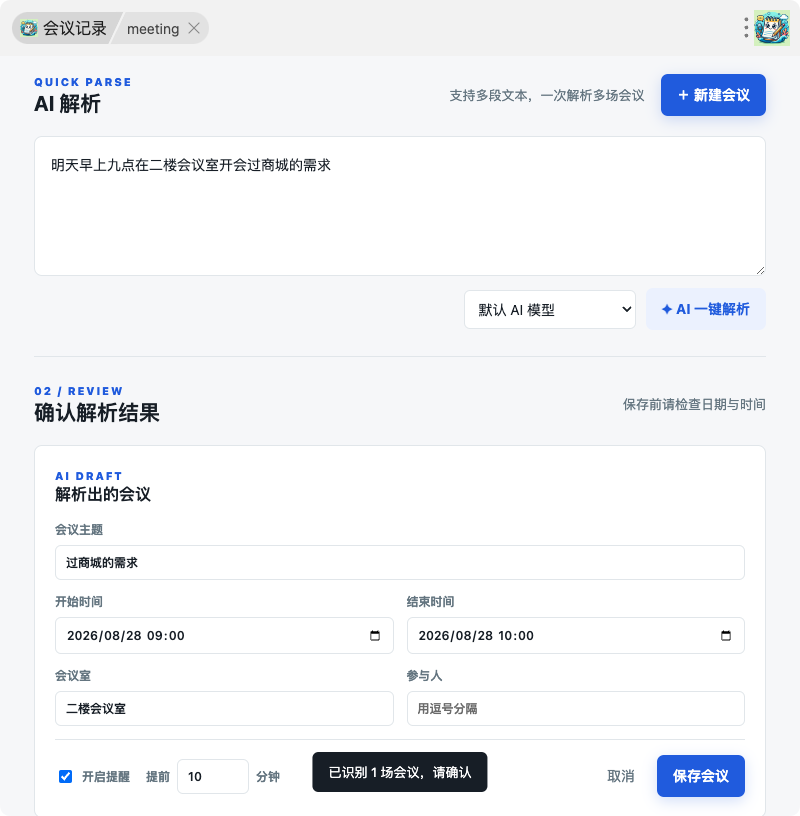800x816 pixels.
Task: Click the 确认解析结果 heading
Action: 97,413
